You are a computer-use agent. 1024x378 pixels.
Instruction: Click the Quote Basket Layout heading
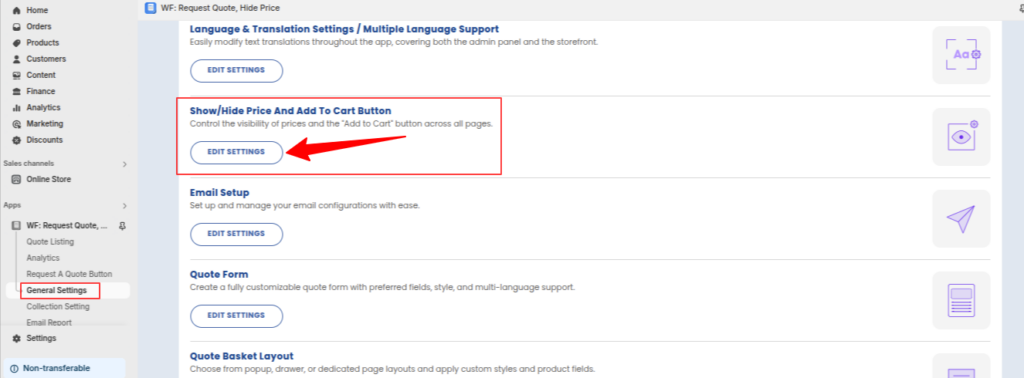tap(242, 356)
